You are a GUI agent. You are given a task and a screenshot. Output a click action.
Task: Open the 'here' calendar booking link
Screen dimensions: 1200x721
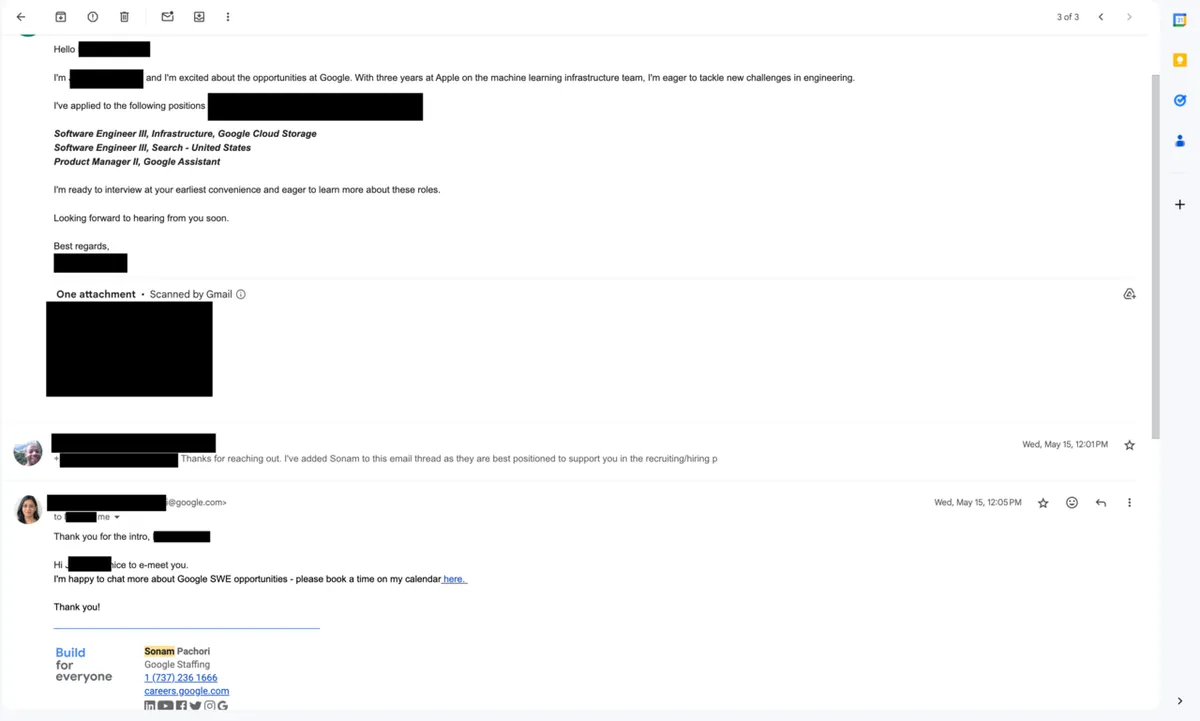454,579
